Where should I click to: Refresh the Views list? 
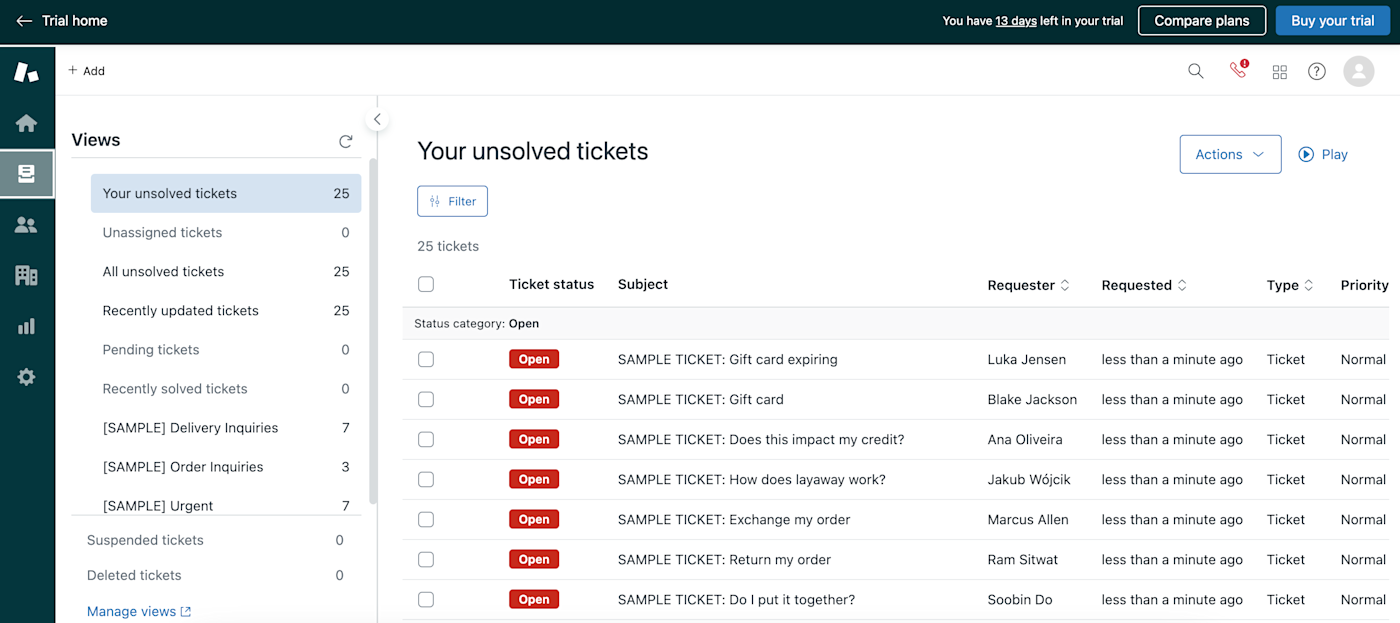[x=346, y=141]
